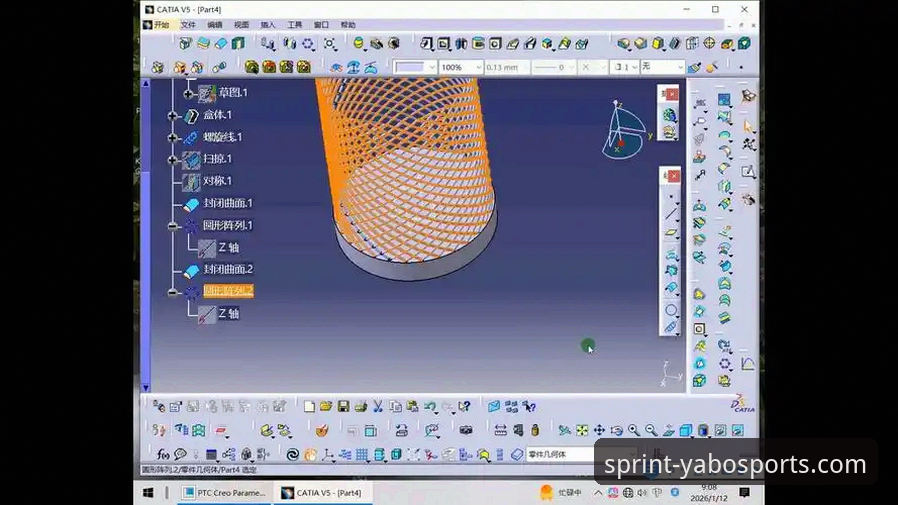Click the Point tool in the floating toolbar
898x505 pixels.
tap(671, 197)
